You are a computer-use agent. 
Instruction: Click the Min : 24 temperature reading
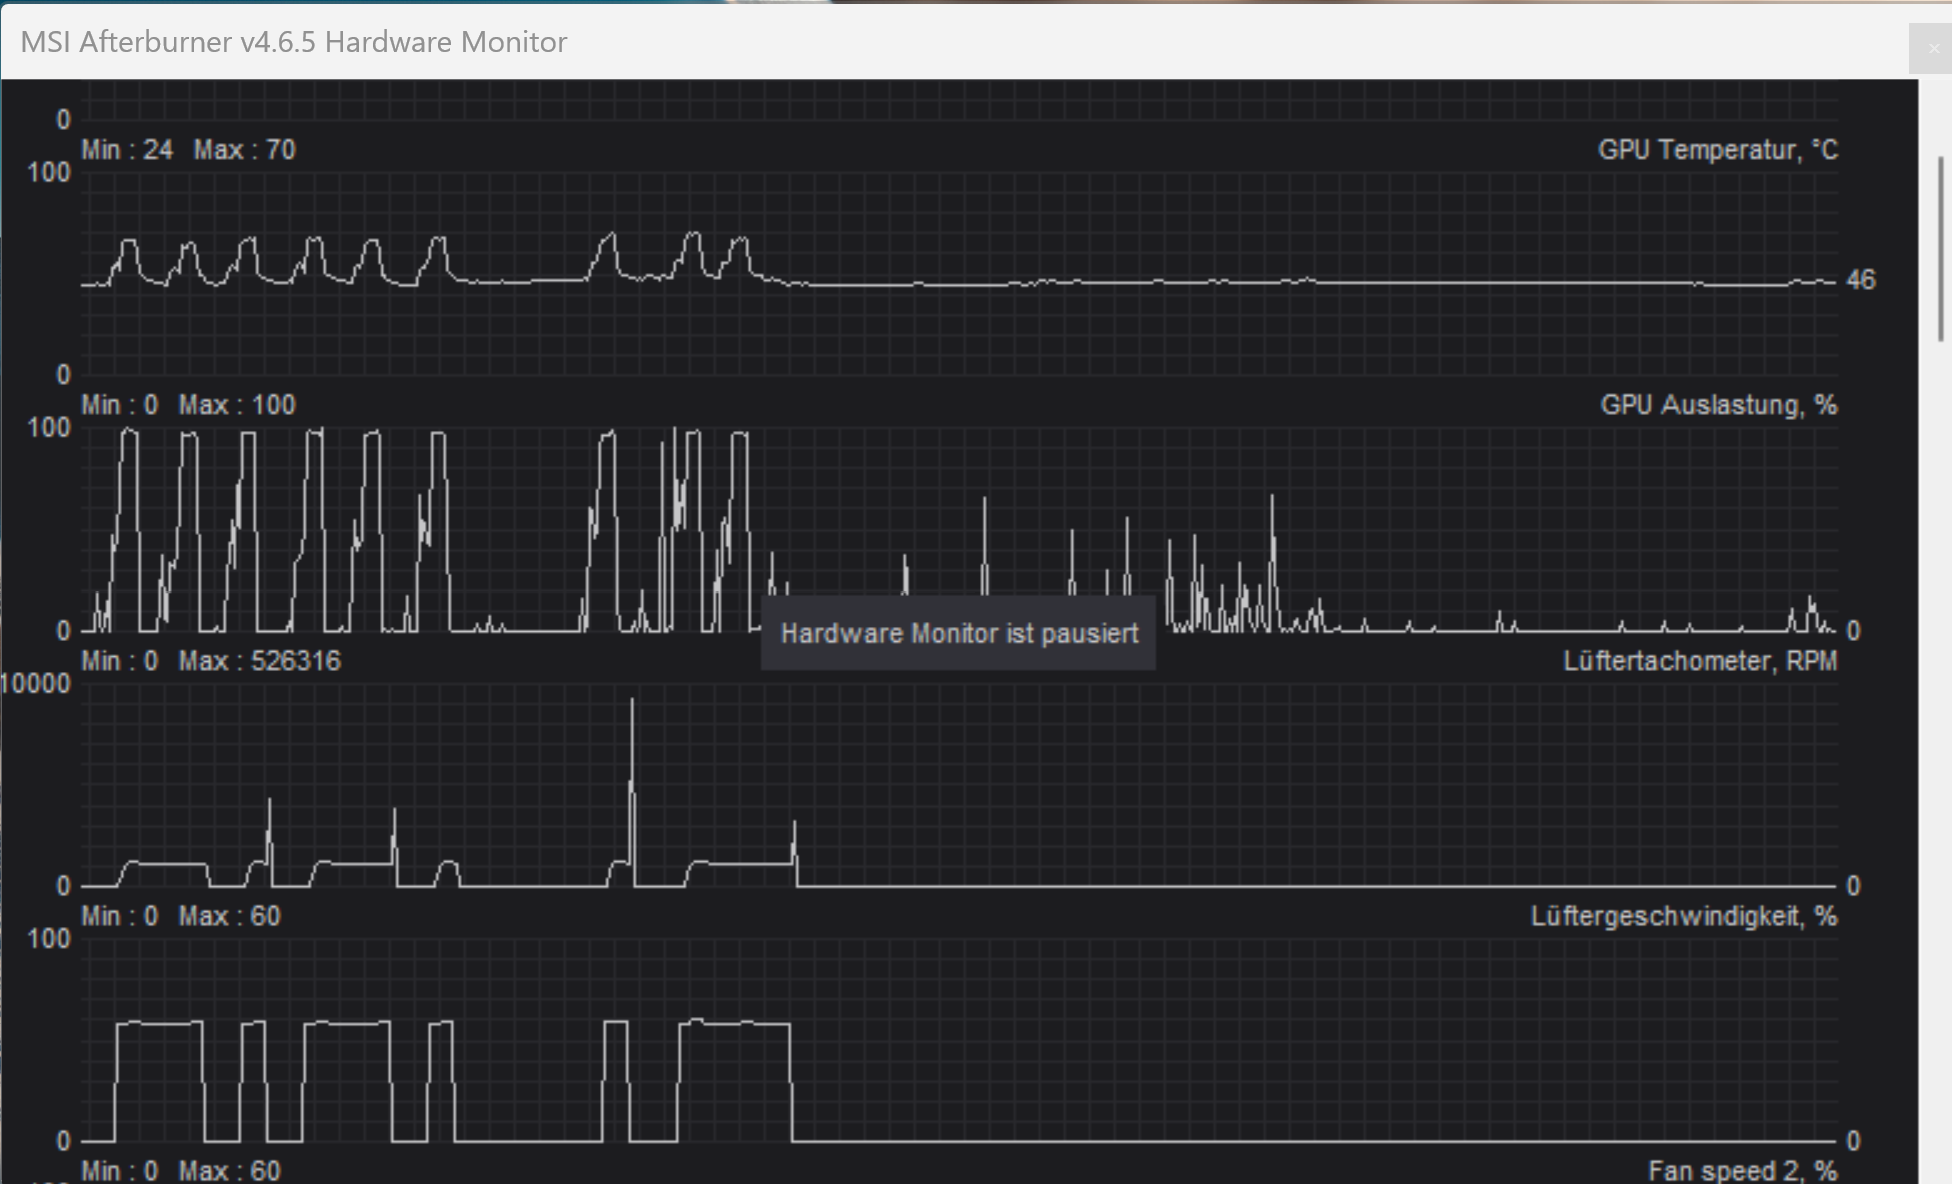coord(127,150)
